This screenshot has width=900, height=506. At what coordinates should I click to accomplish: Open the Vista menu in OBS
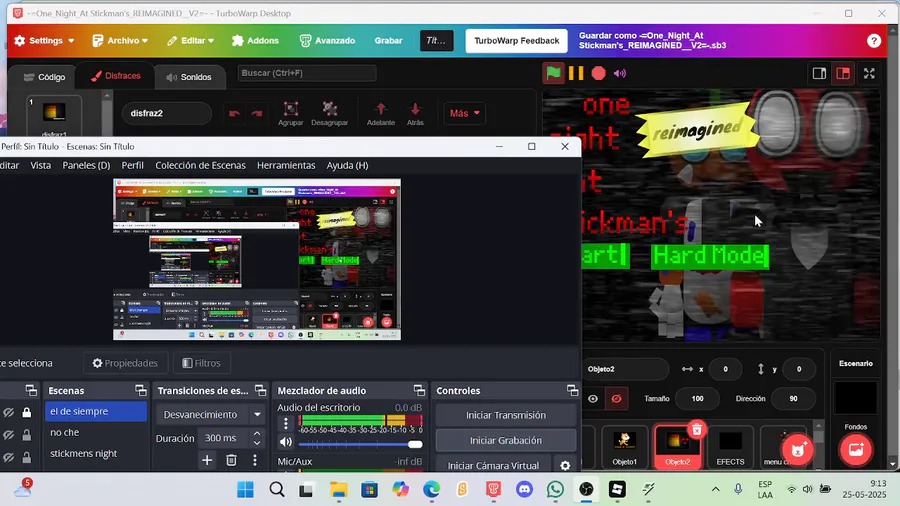[x=41, y=165]
